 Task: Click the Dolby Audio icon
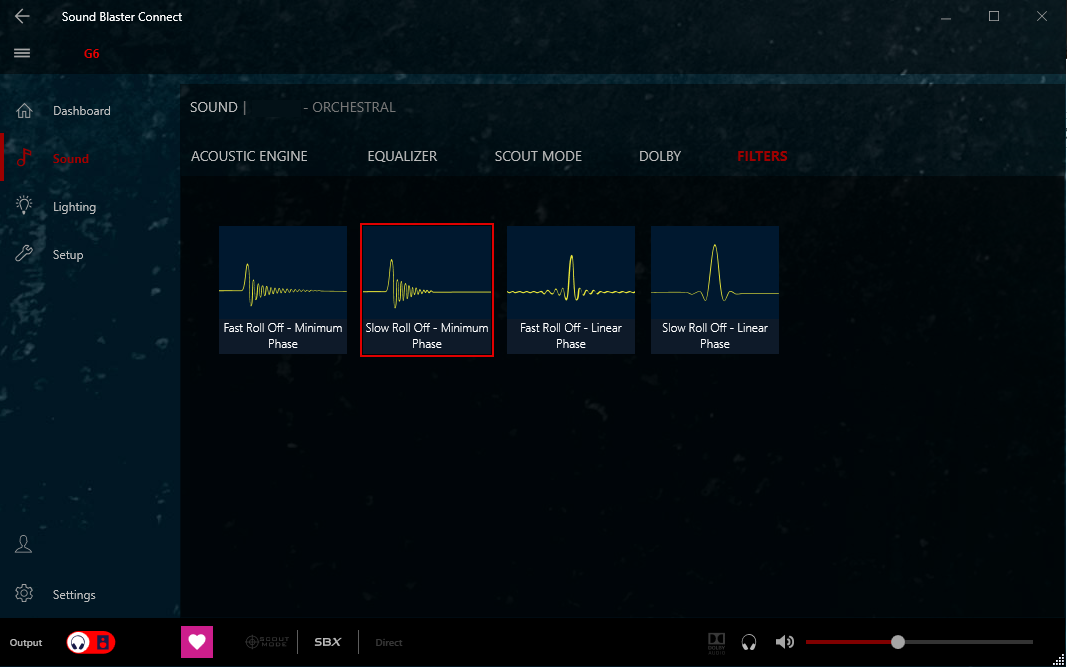coord(717,642)
